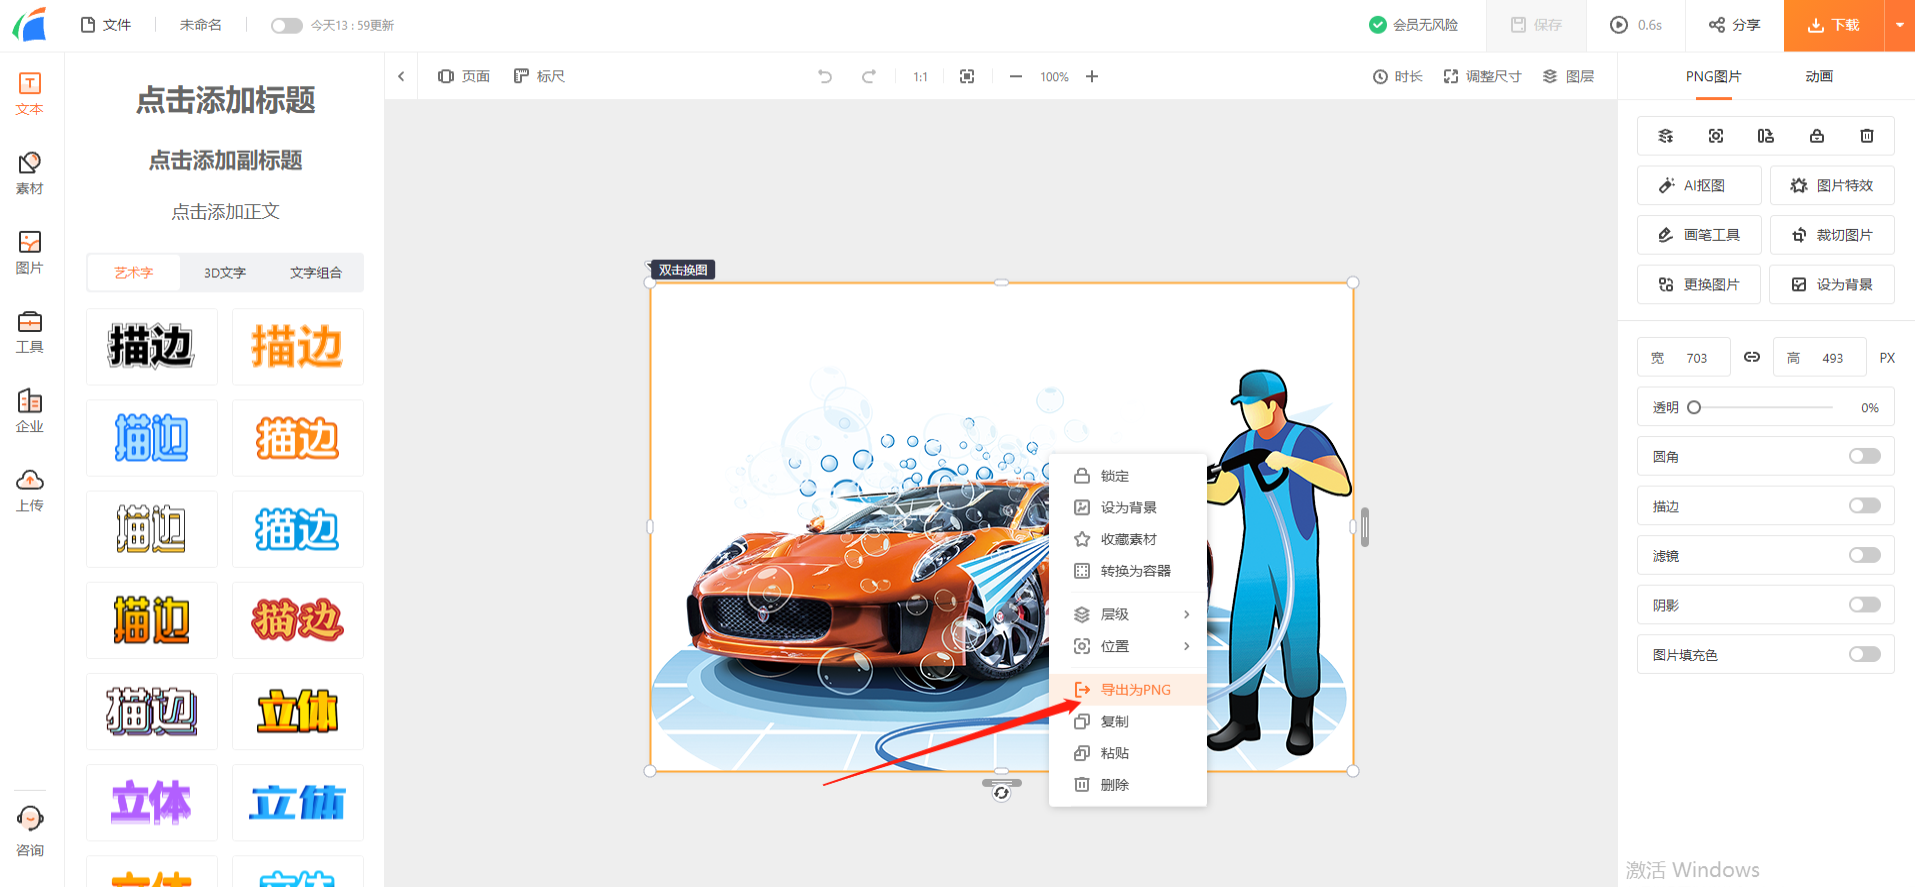Switch to the PNG图片 tab

tap(1713, 76)
